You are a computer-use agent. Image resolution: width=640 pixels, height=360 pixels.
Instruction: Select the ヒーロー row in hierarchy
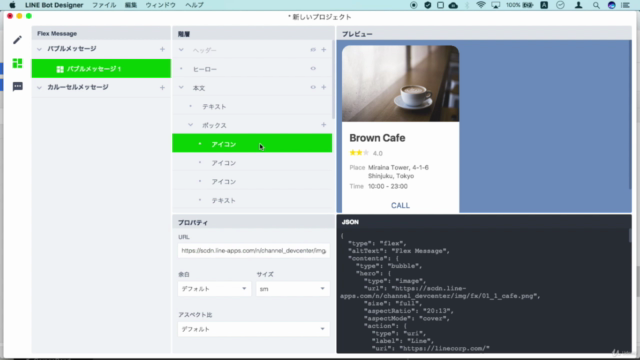252,69
